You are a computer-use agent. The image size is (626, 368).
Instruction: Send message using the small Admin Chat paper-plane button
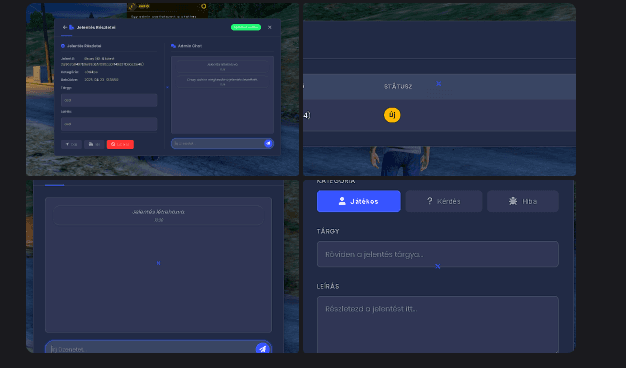[x=268, y=143]
